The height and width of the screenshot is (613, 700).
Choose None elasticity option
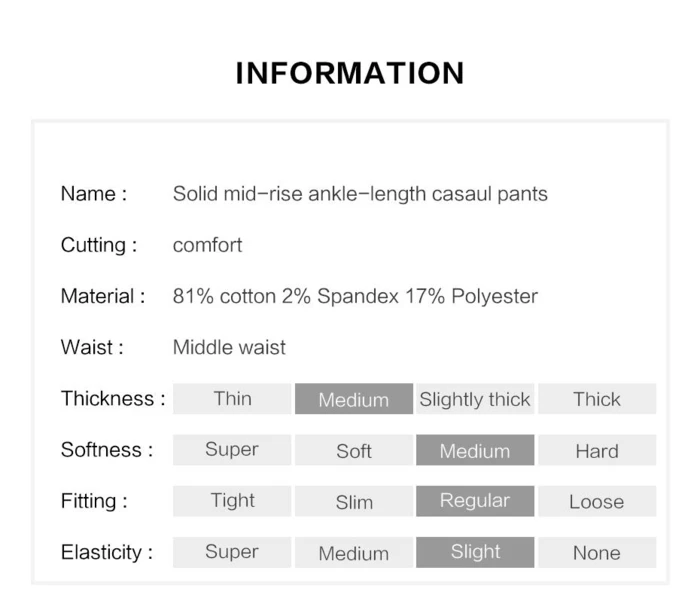pyautogui.click(x=597, y=552)
